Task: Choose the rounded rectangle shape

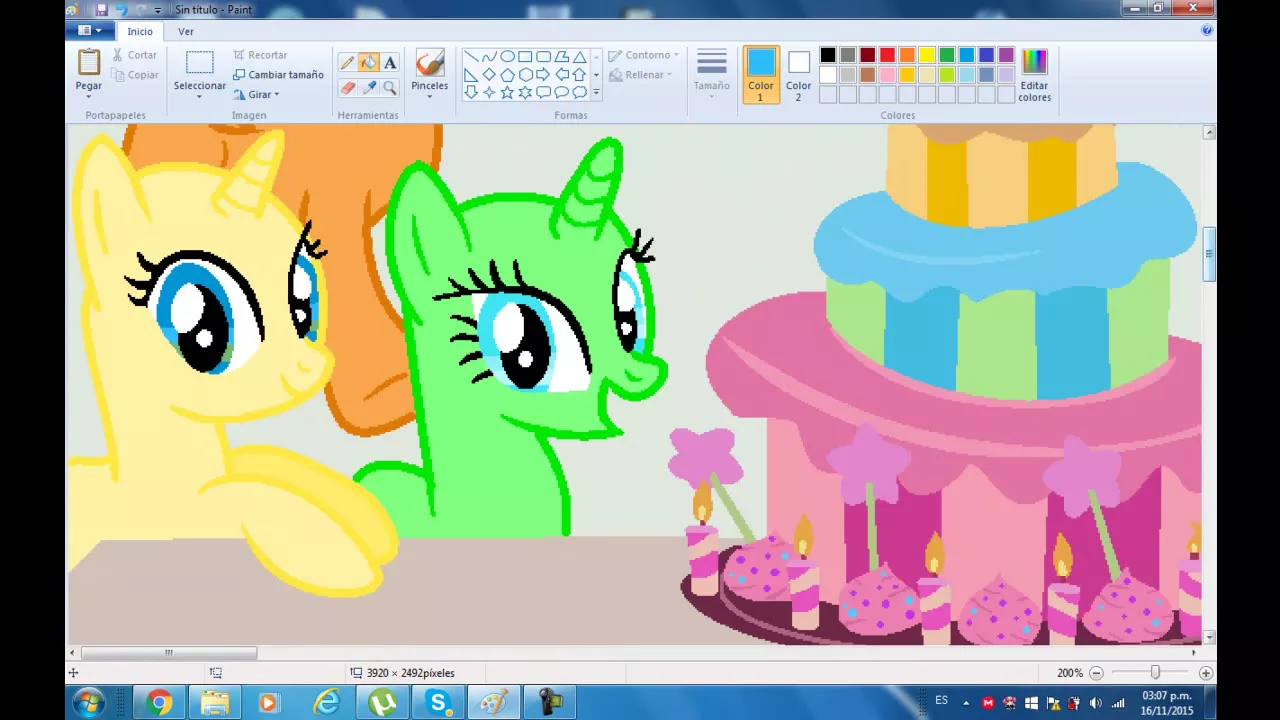Action: coord(543,57)
